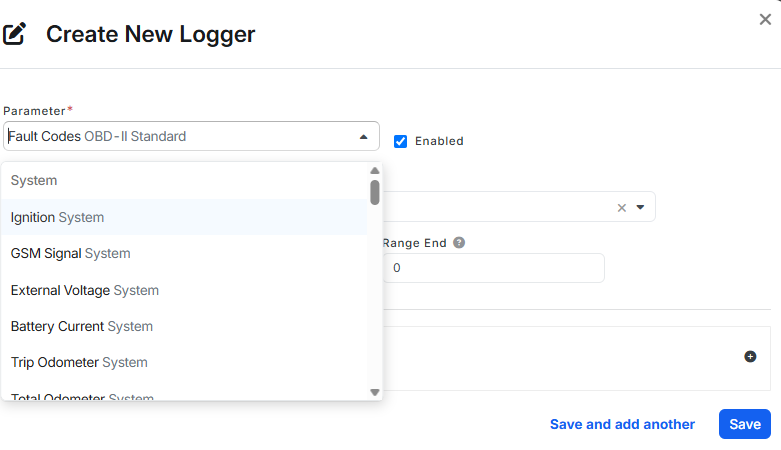This screenshot has height=450, width=781.
Task: Choose Battery Current System option
Action: (184, 326)
